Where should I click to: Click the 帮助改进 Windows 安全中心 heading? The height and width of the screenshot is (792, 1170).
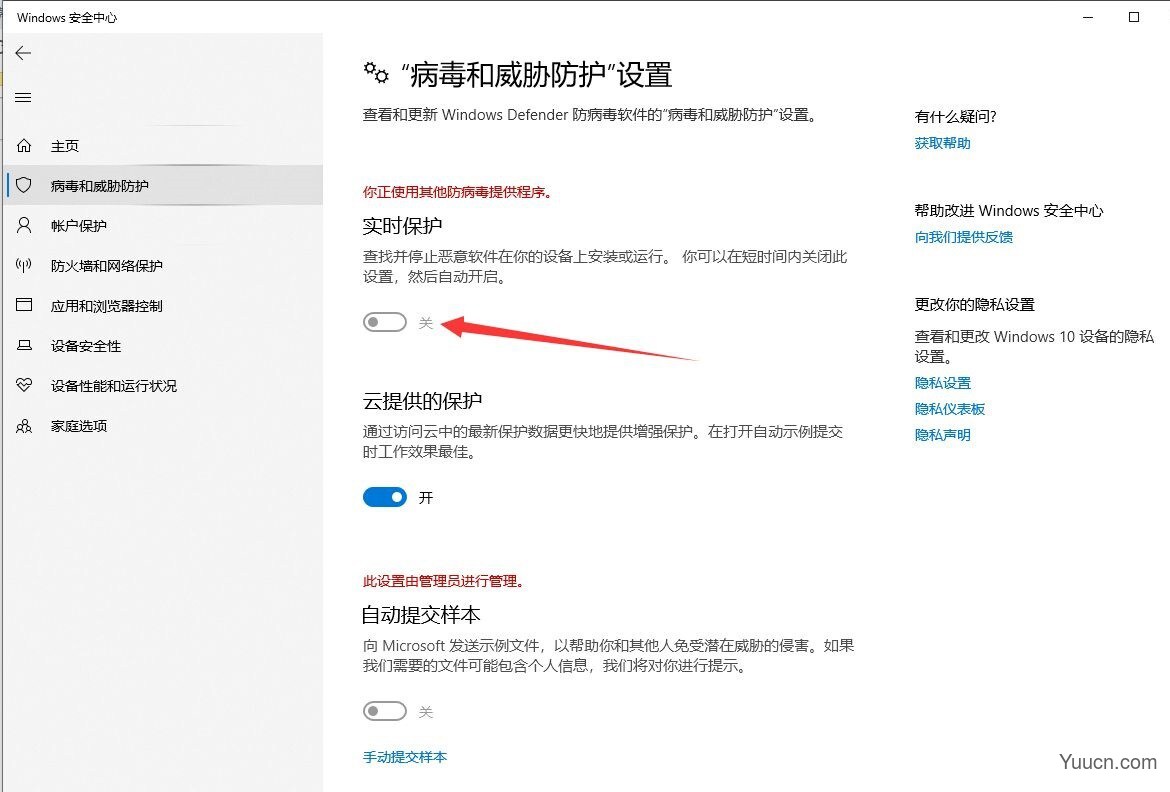[1009, 211]
